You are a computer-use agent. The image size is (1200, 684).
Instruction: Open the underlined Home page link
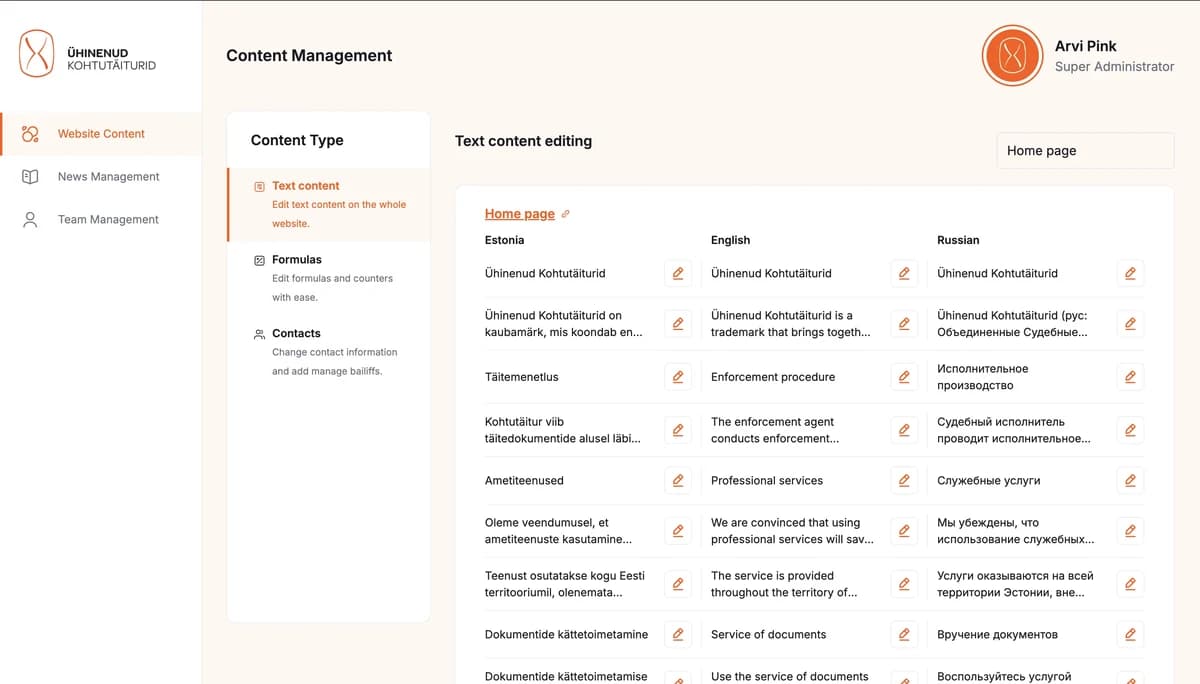[x=519, y=214]
